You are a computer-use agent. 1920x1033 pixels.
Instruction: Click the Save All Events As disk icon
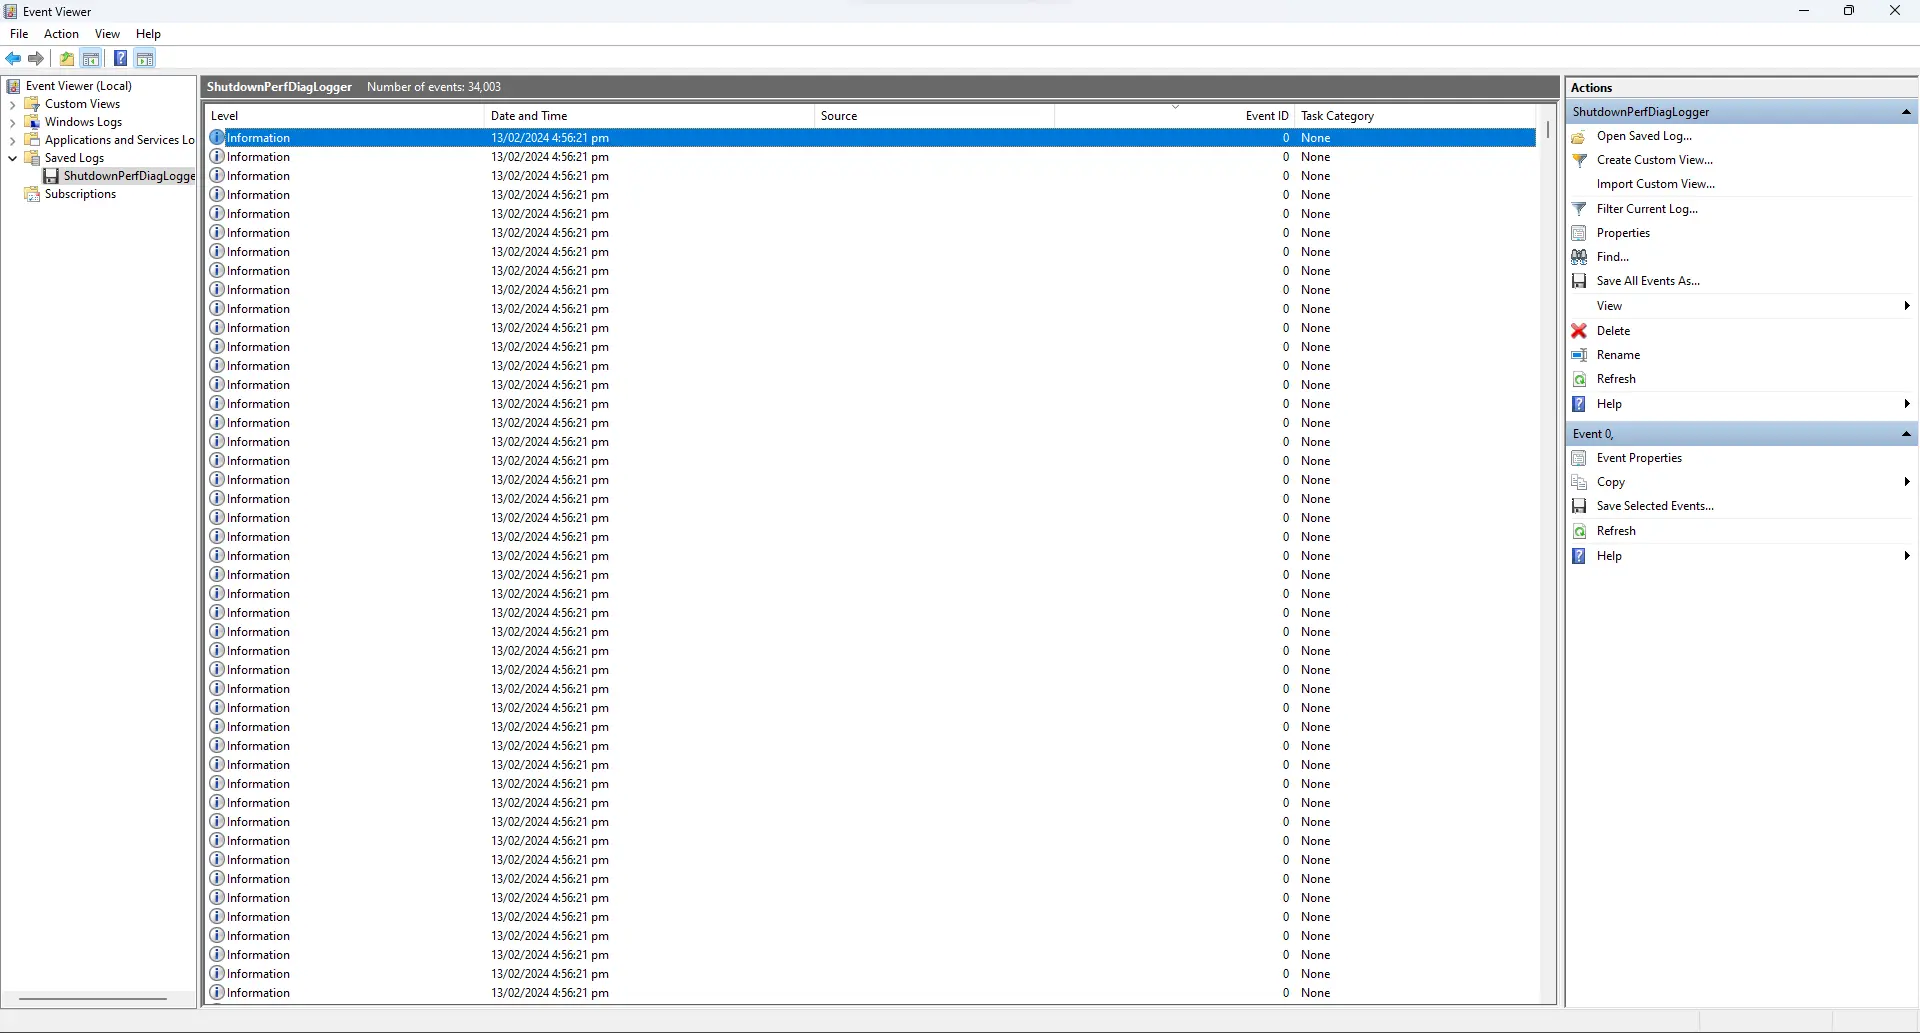(x=1579, y=281)
